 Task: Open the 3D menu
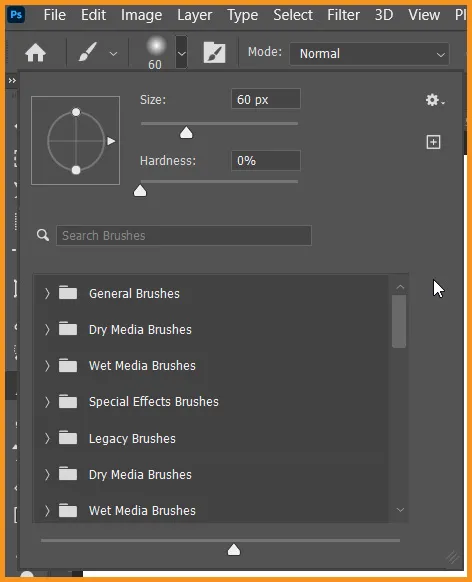384,15
